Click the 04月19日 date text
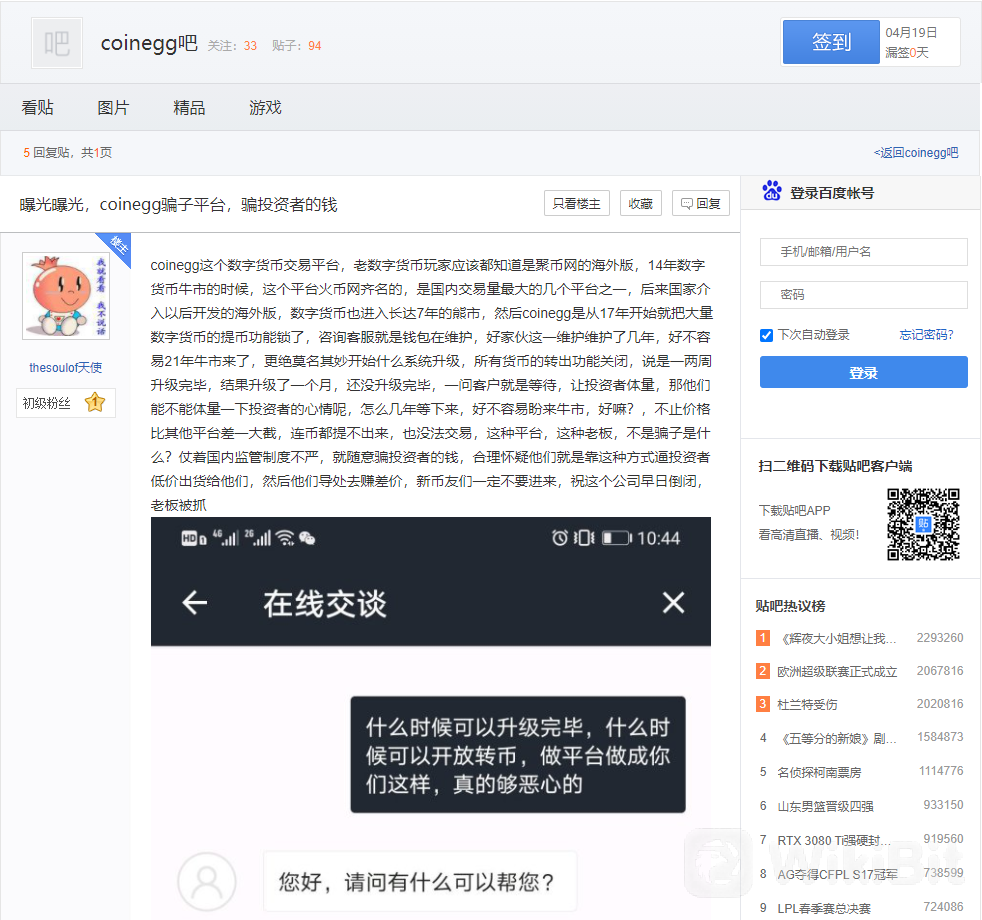 911,33
